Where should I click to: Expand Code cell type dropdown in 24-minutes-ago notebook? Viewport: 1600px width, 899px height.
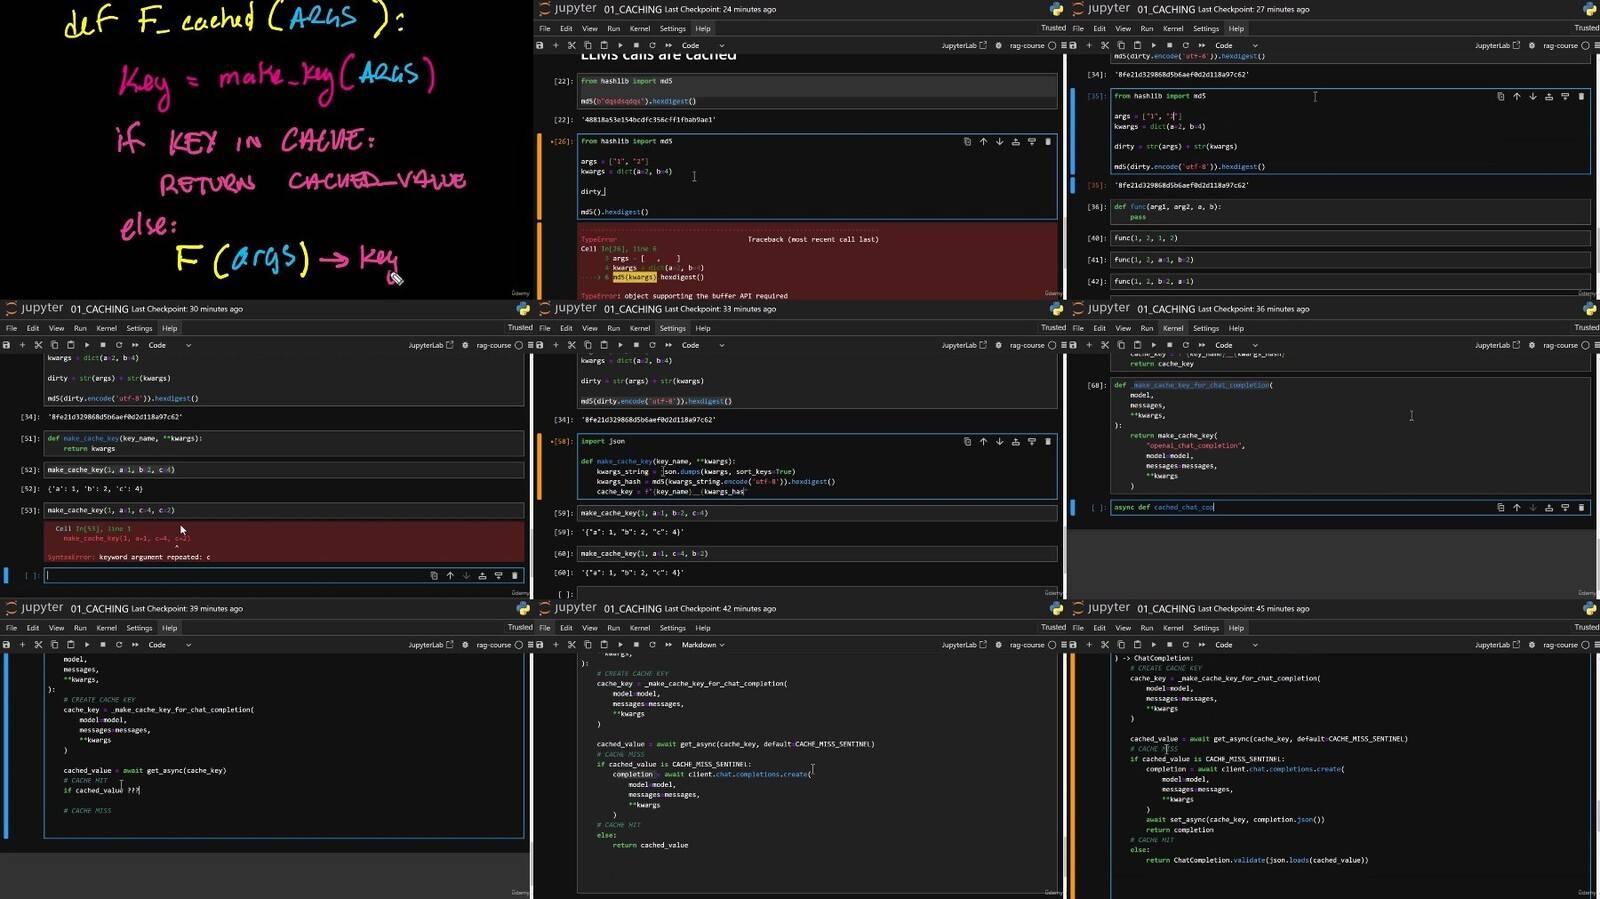(702, 45)
